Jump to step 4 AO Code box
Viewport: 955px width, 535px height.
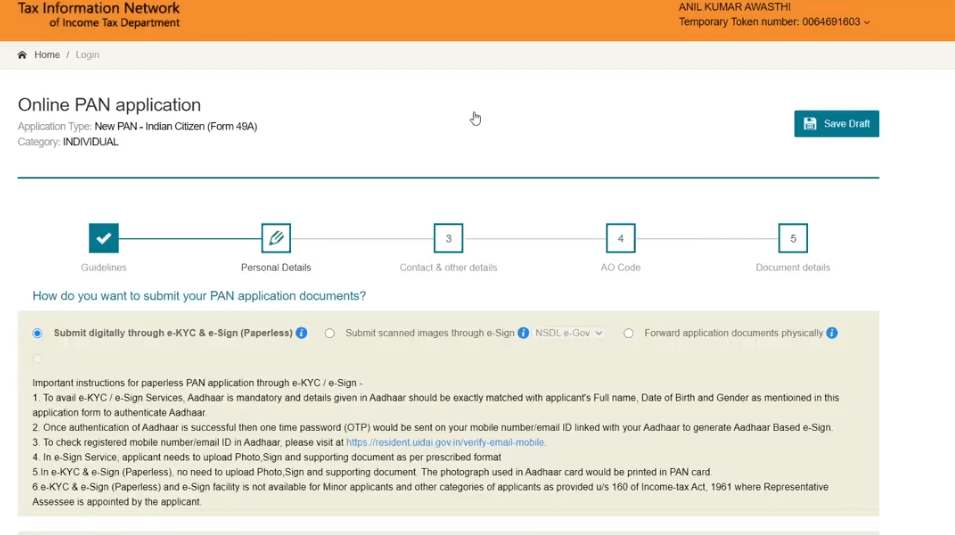(621, 238)
